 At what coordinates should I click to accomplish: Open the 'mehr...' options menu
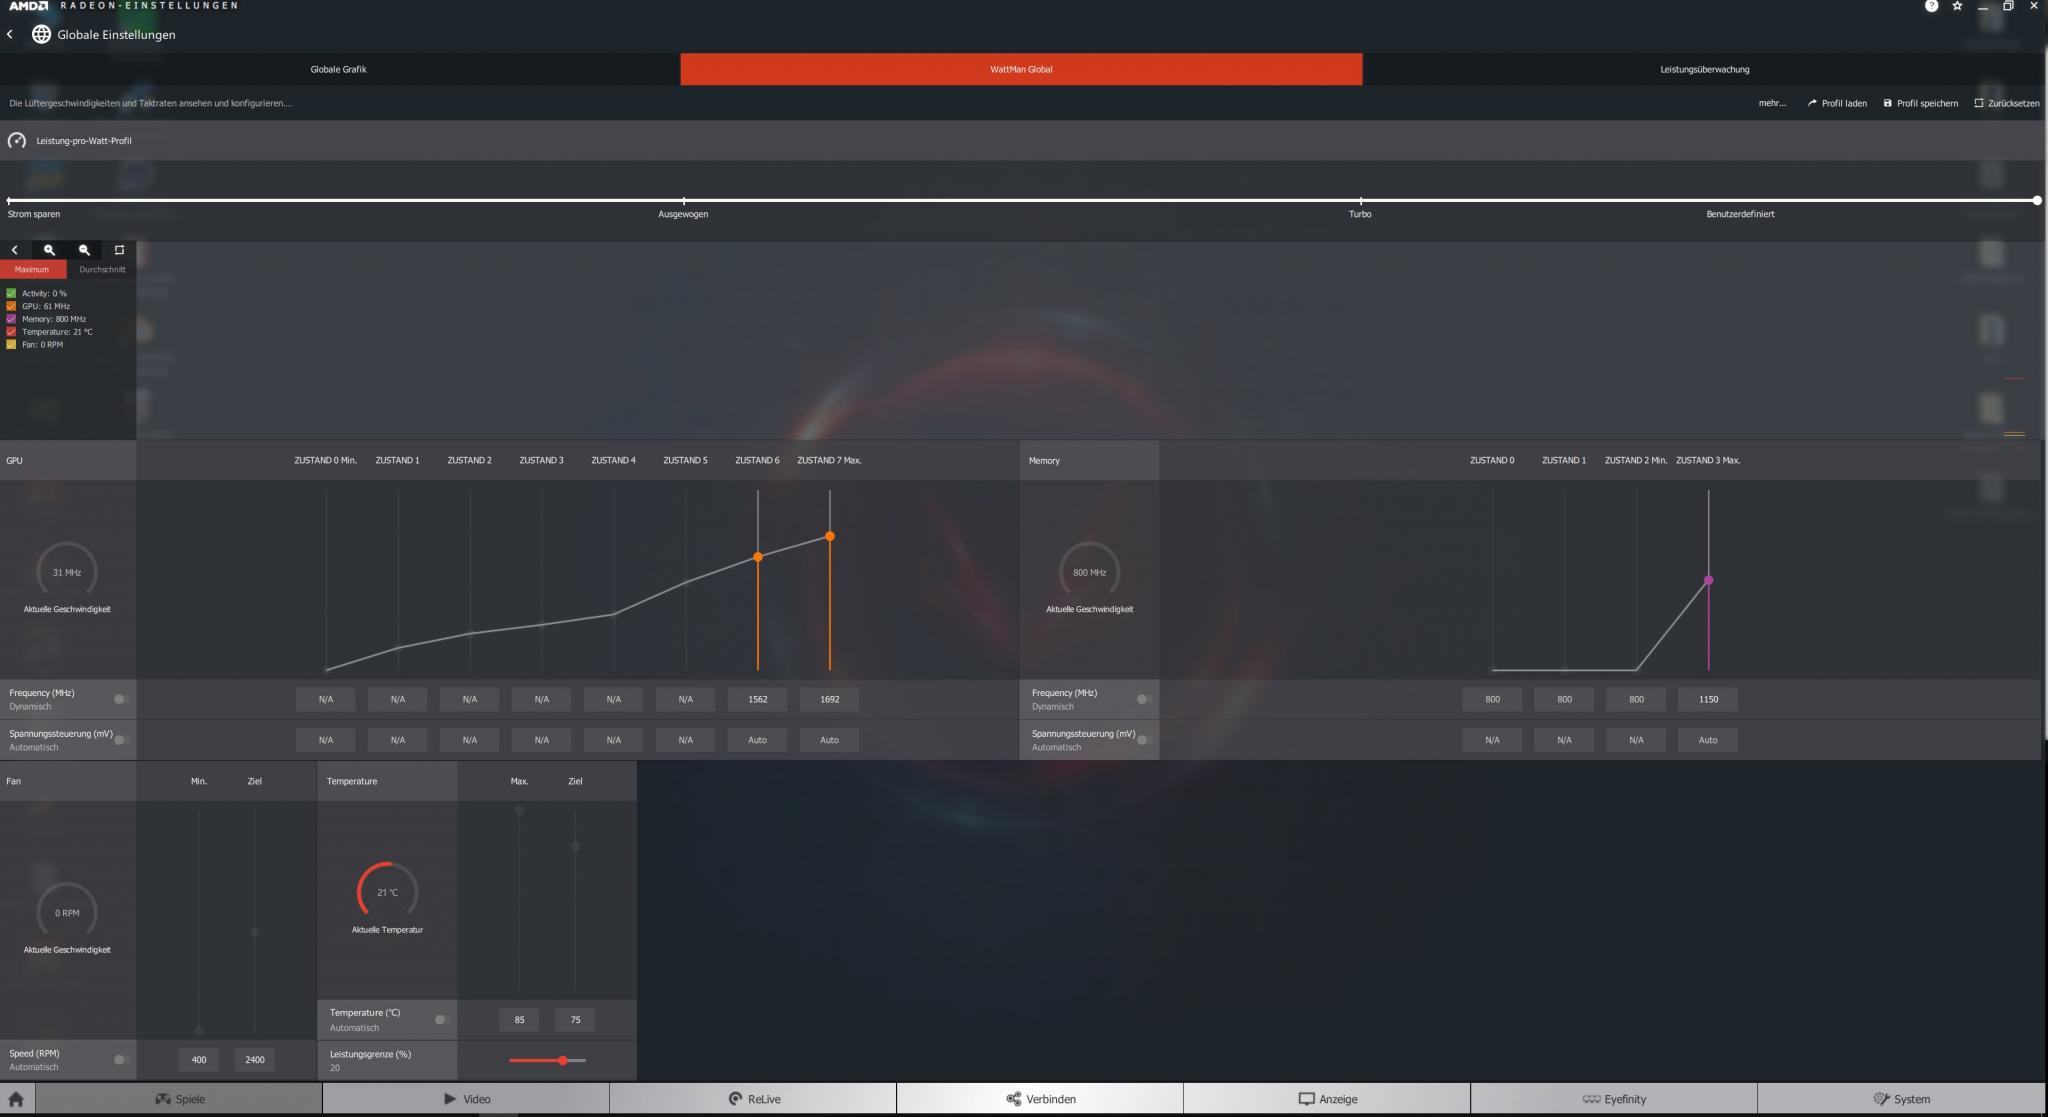click(1772, 103)
